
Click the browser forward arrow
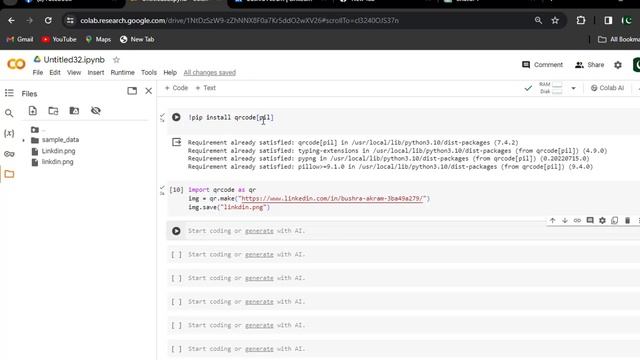coord(29,20)
